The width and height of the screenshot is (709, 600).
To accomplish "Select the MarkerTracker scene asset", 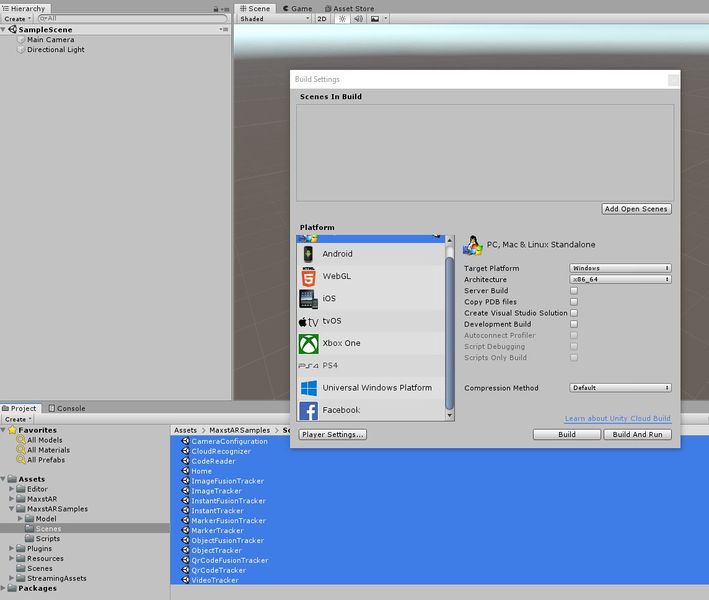I will (x=218, y=530).
